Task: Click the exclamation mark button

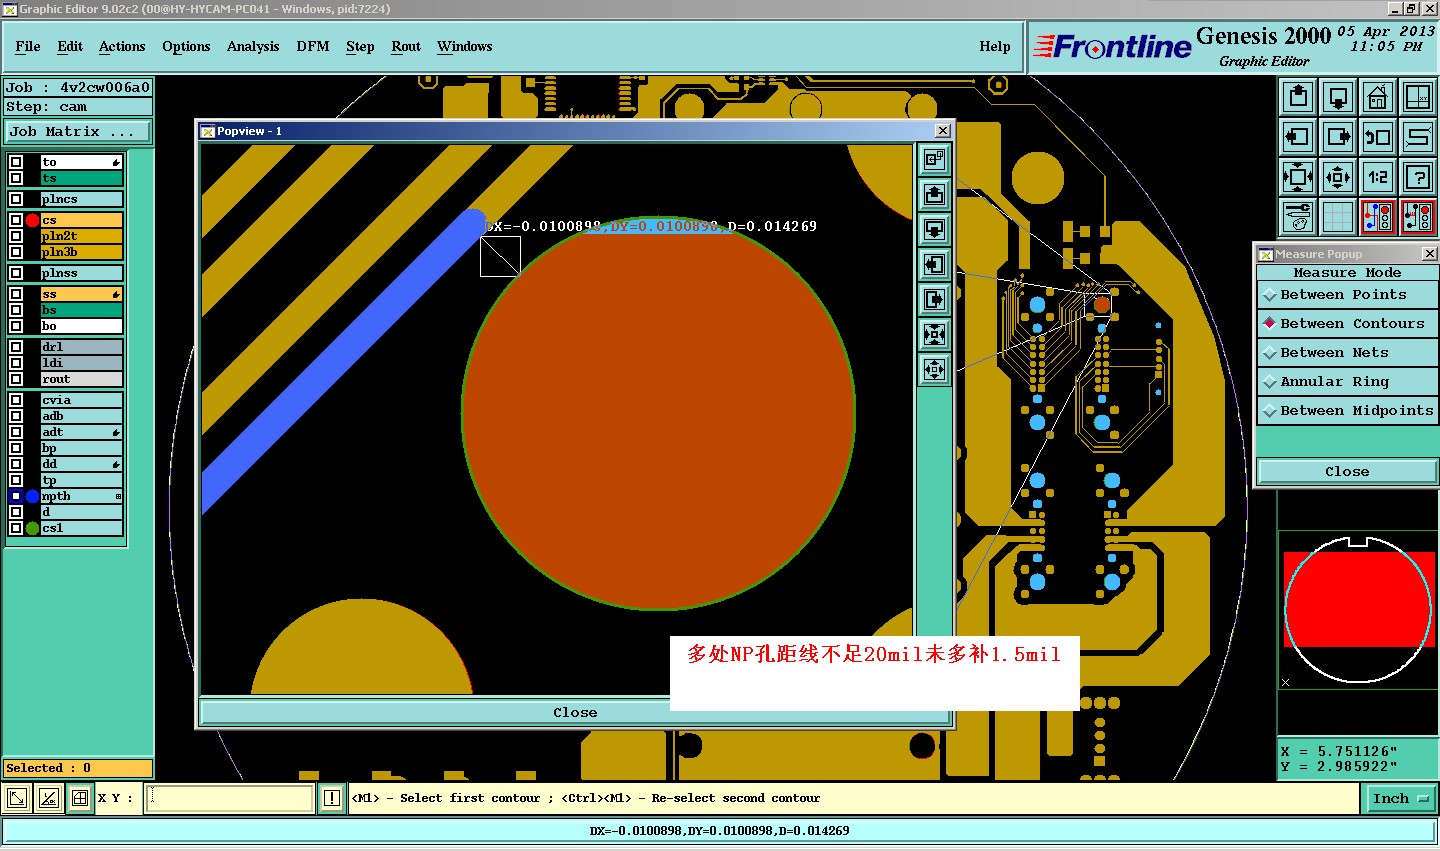Action: tap(332, 798)
